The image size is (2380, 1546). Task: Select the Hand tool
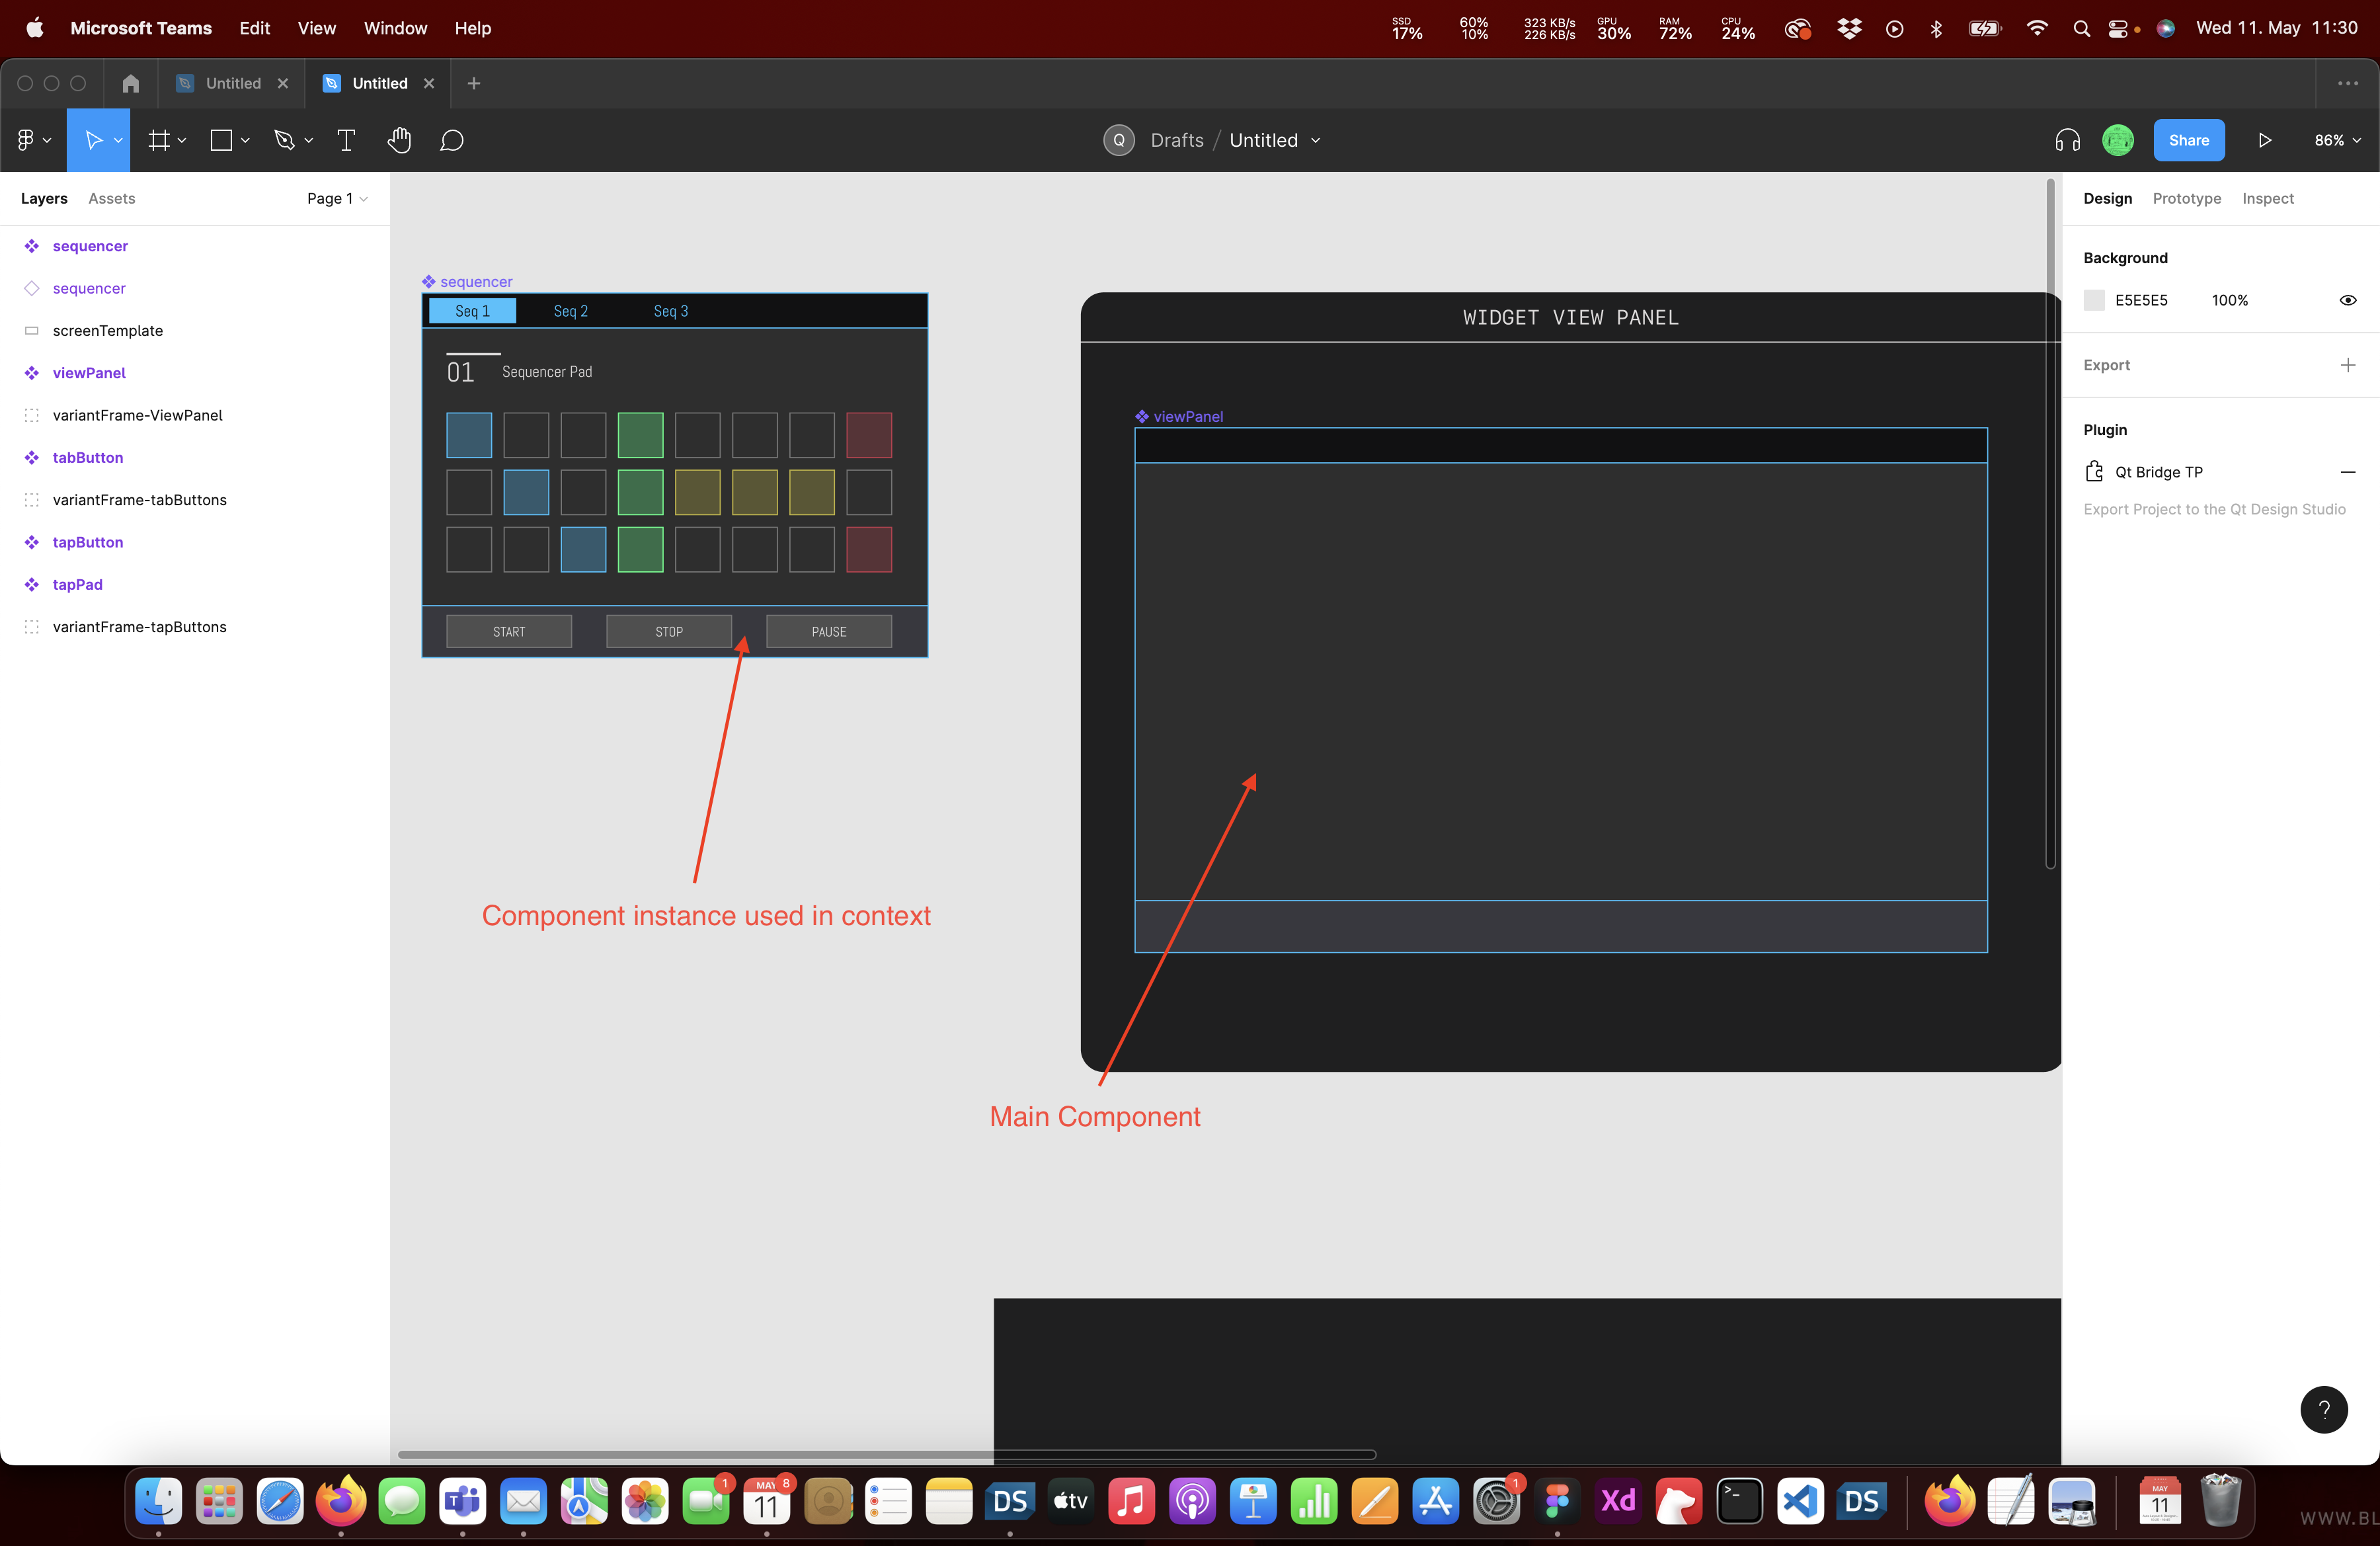click(399, 140)
